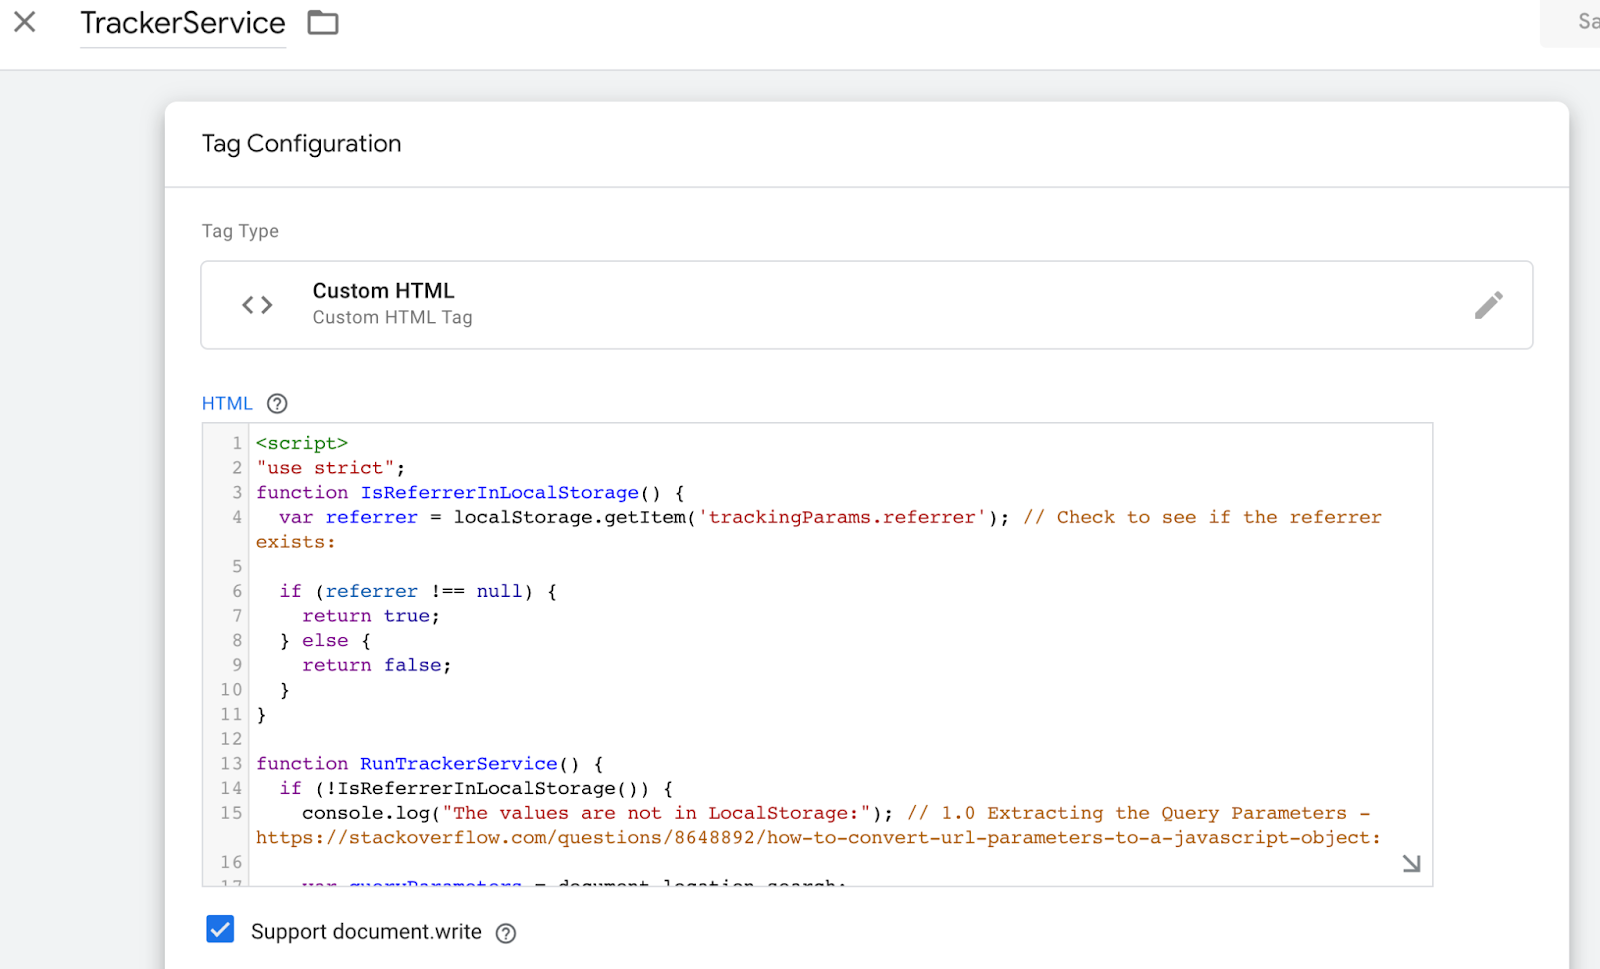
Task: Edit the TrackerService tag name field
Action: (x=183, y=23)
